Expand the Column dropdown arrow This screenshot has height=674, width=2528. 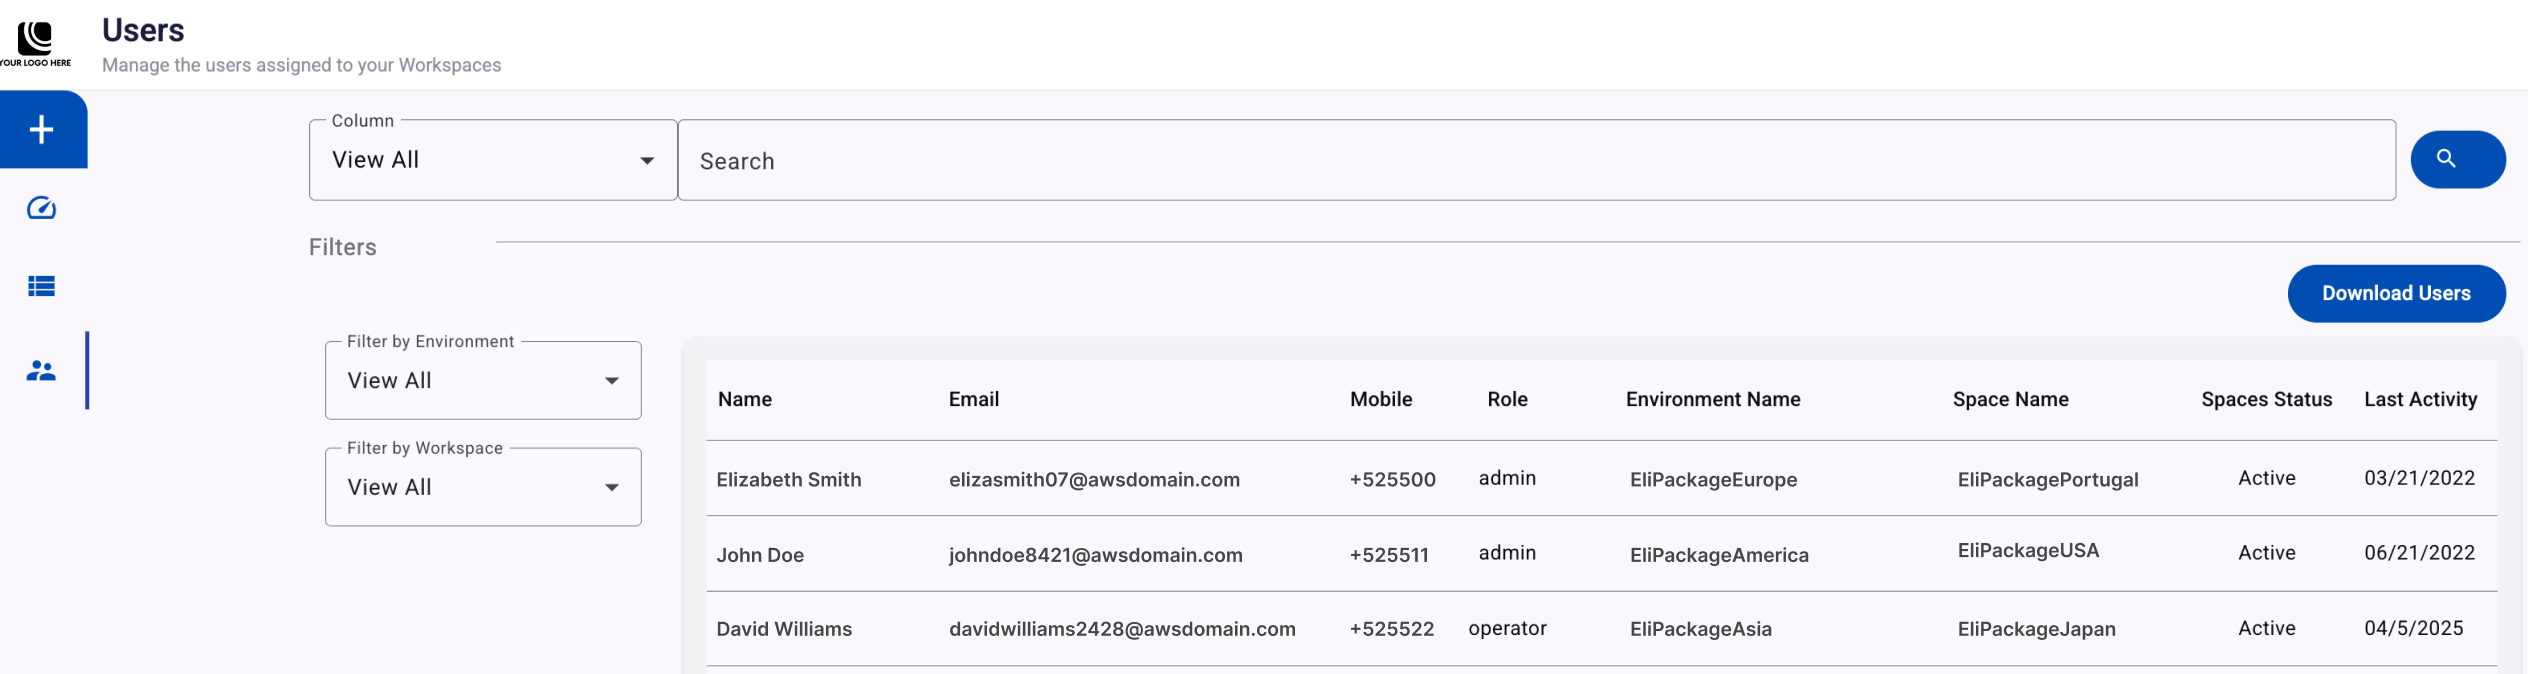point(647,160)
